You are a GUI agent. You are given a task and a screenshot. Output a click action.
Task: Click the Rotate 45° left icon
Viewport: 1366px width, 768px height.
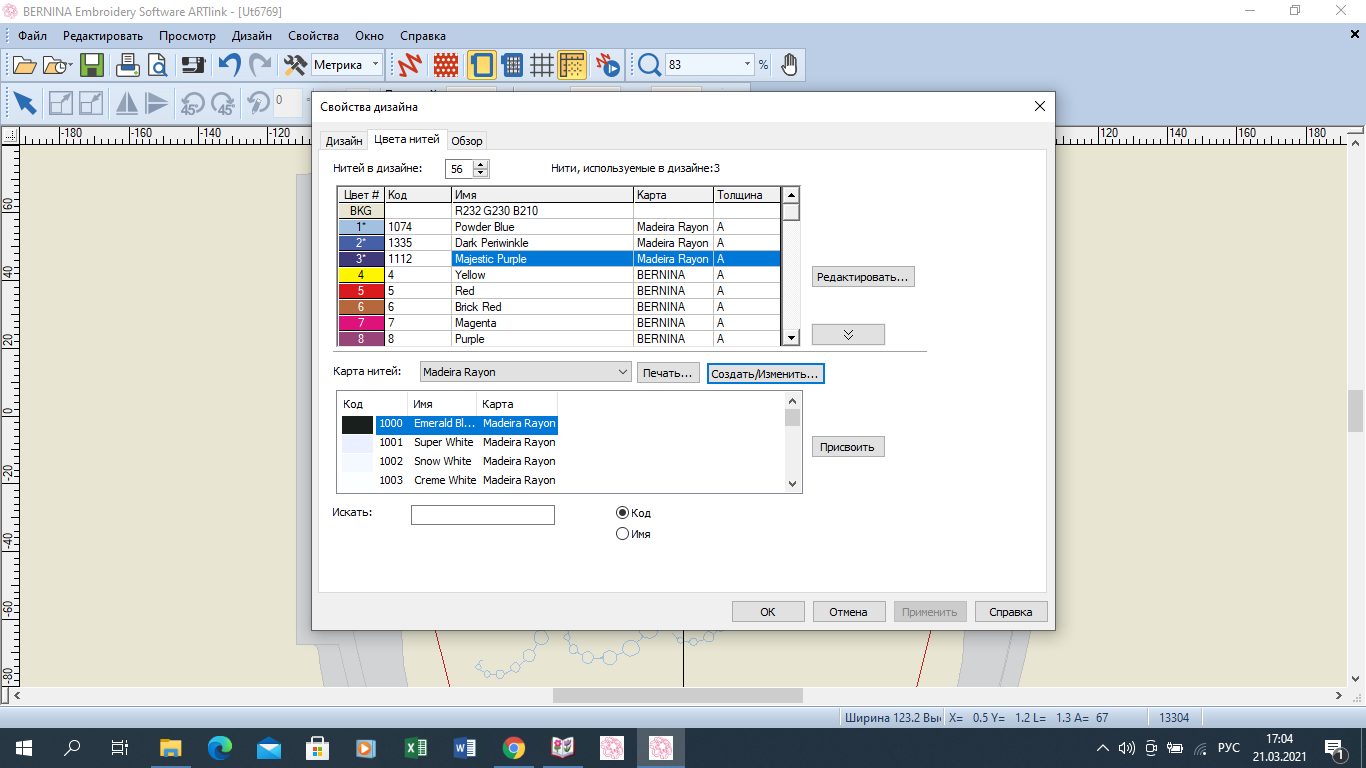click(192, 103)
